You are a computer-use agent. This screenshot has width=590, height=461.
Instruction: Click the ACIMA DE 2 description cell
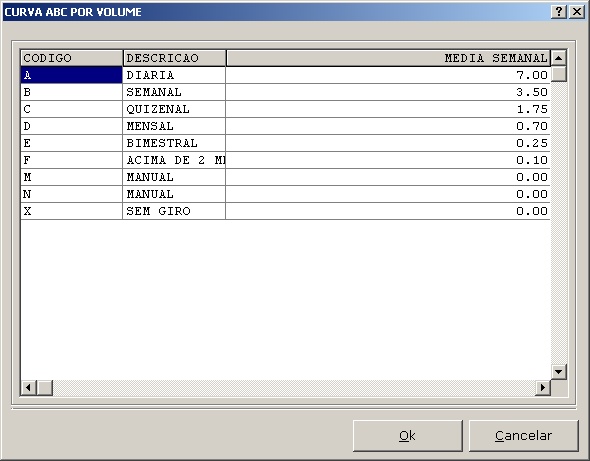(174, 160)
